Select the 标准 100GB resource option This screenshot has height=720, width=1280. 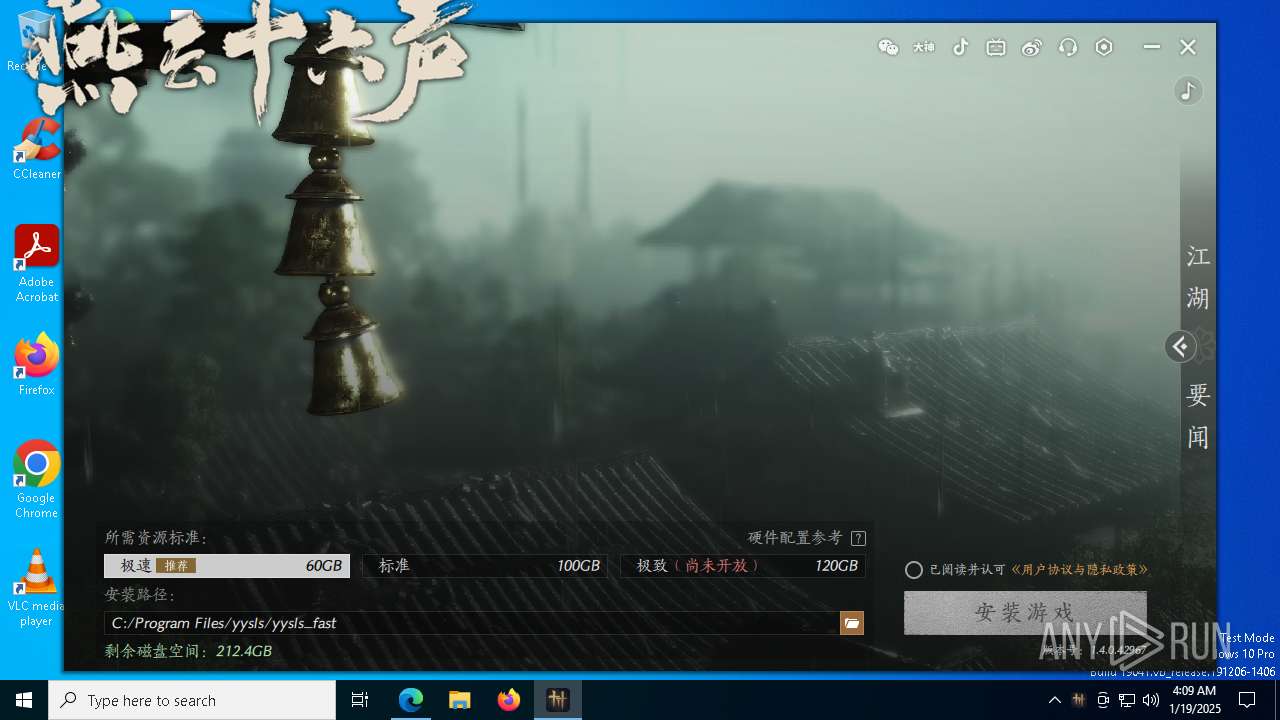tap(485, 566)
